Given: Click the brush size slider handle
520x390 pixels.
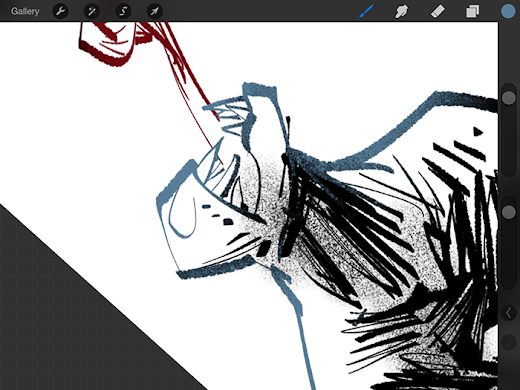Looking at the screenshot, I should (509, 98).
